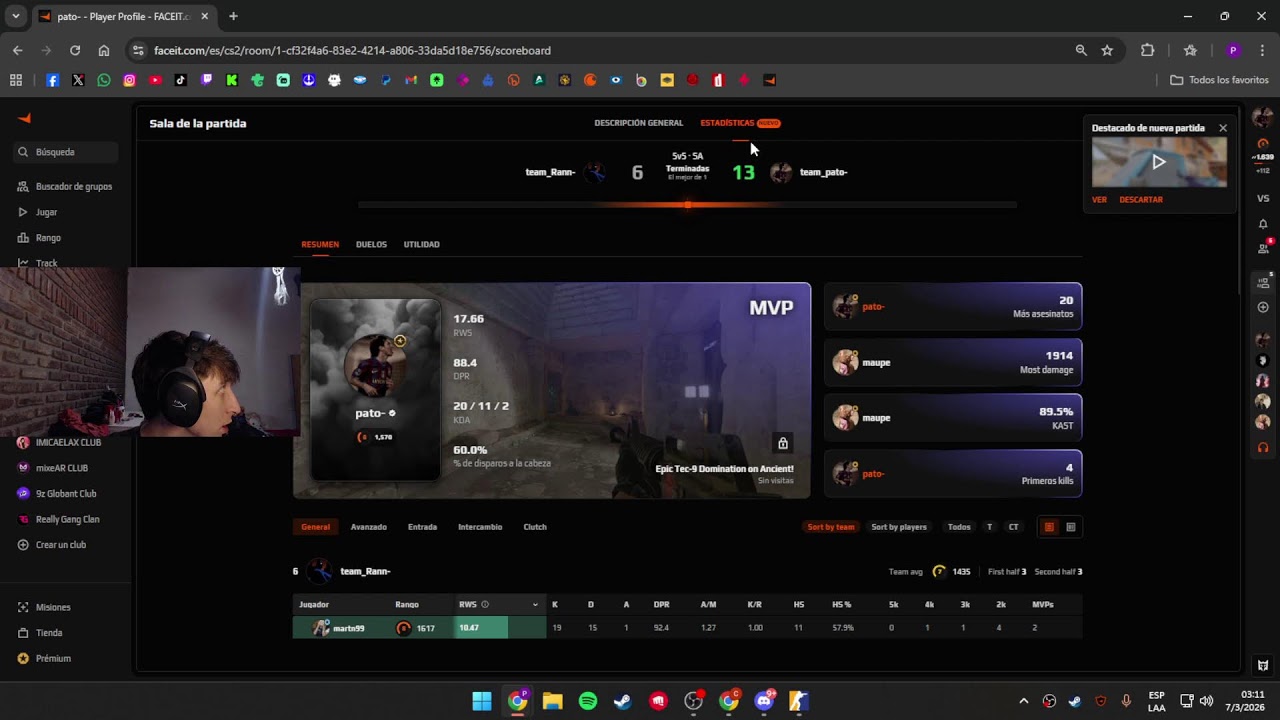Reload the page
This screenshot has width=1280, height=720.
pyautogui.click(x=75, y=50)
